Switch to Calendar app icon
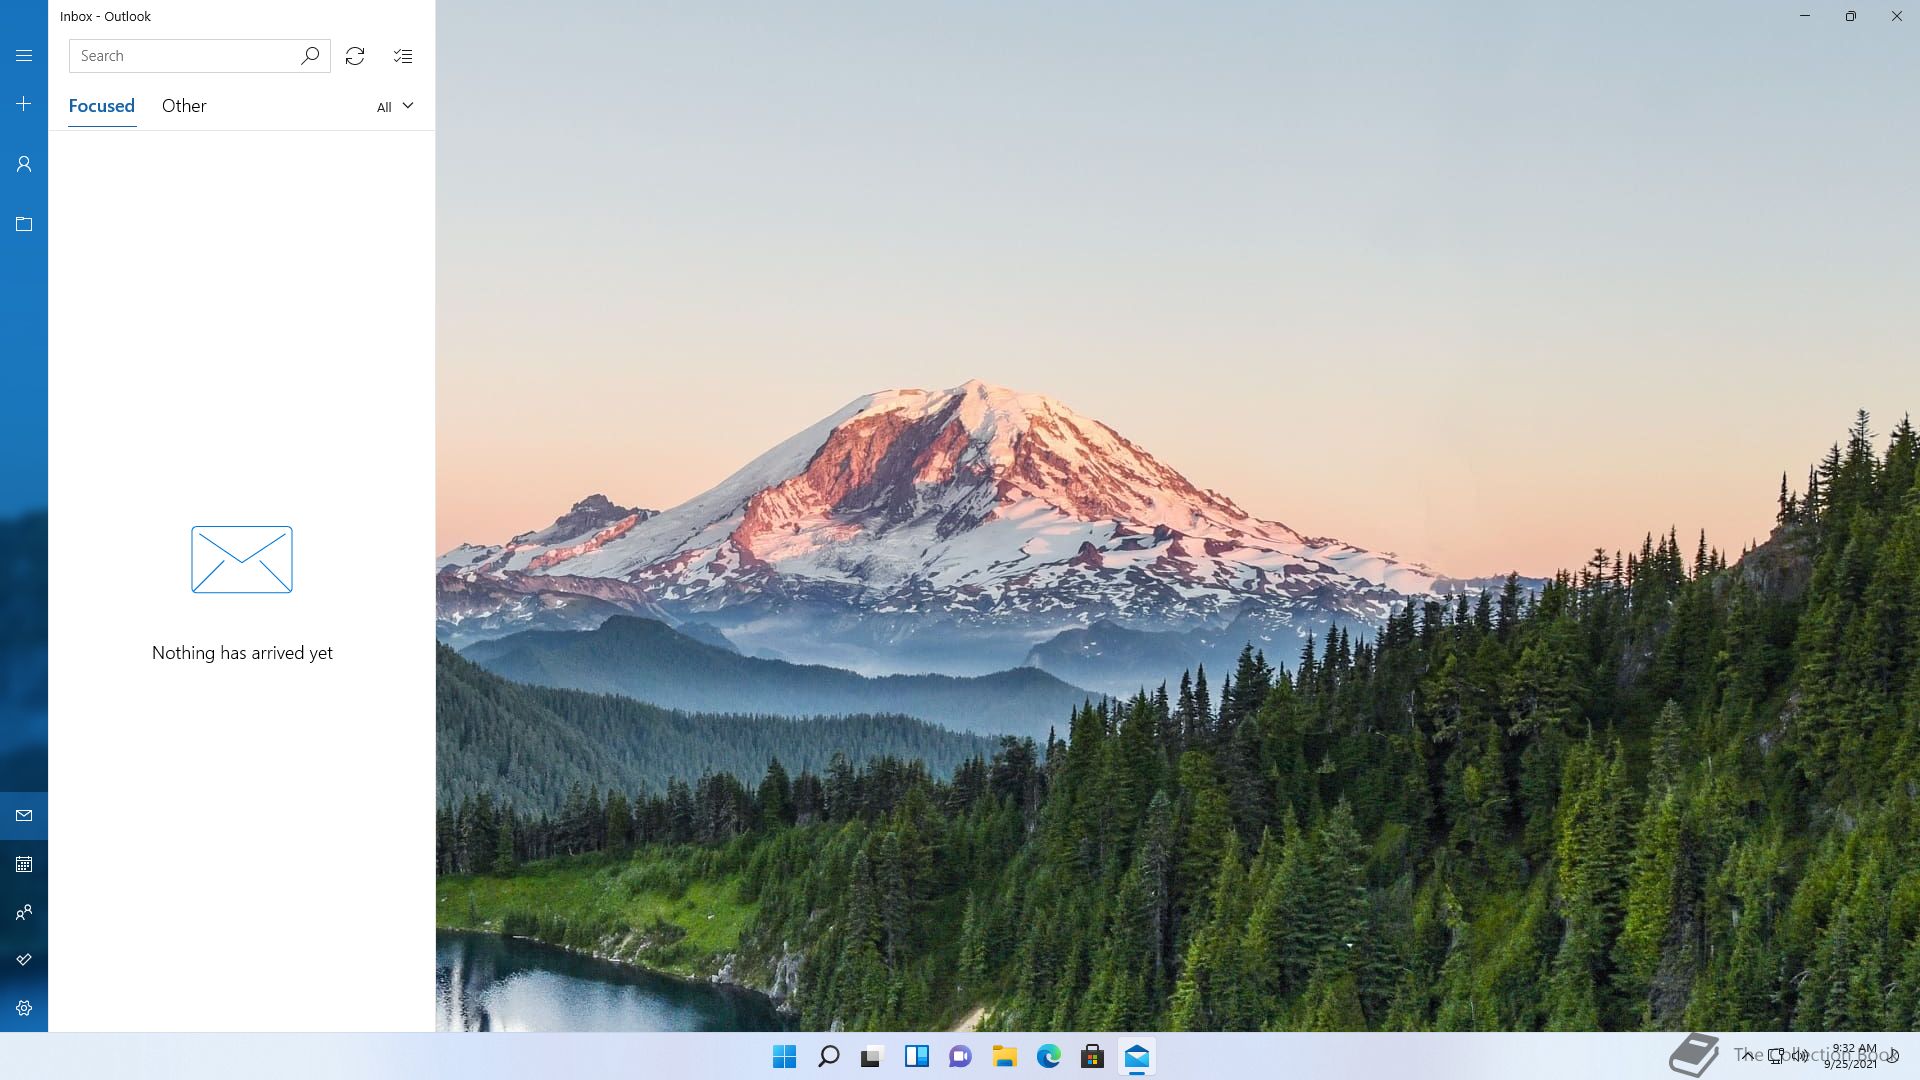This screenshot has width=1920, height=1080. (24, 864)
